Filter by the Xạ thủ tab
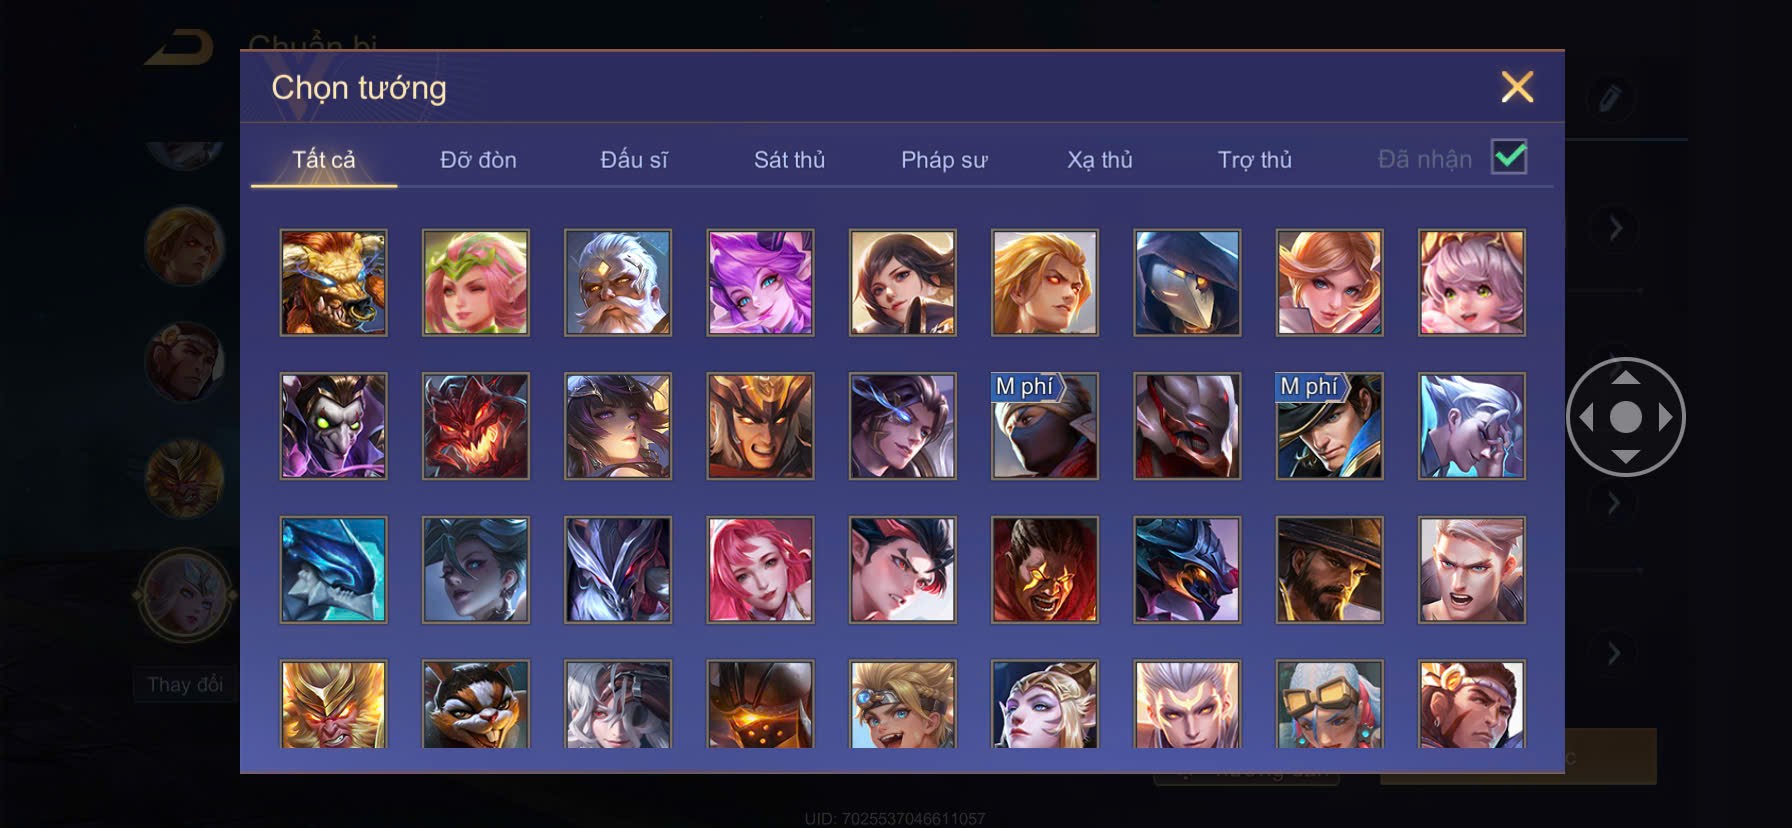 [1100, 160]
